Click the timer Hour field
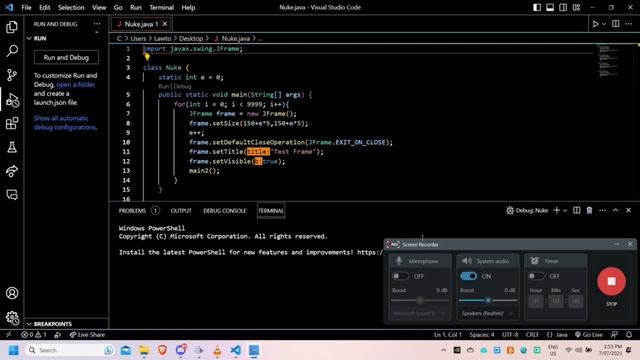Screen dimensions: 640x360 point(536,302)
